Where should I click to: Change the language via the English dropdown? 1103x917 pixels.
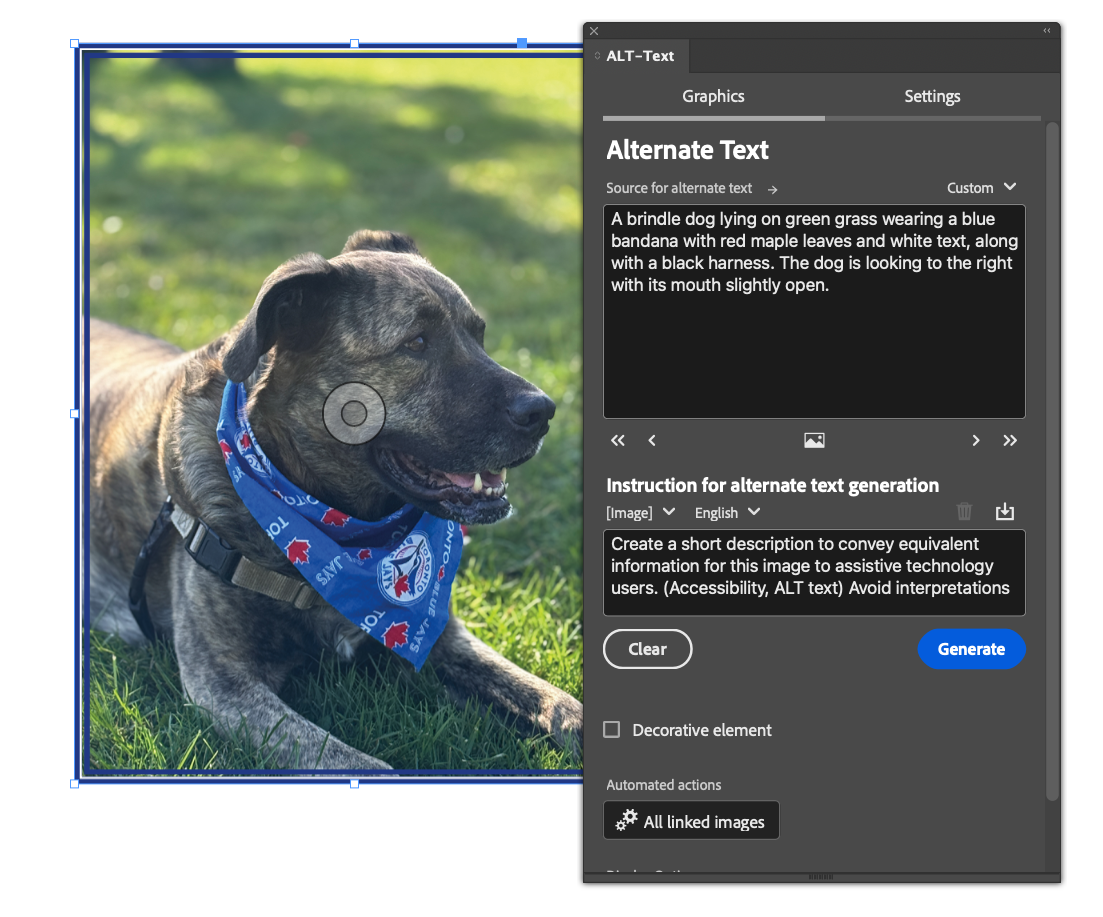point(726,512)
